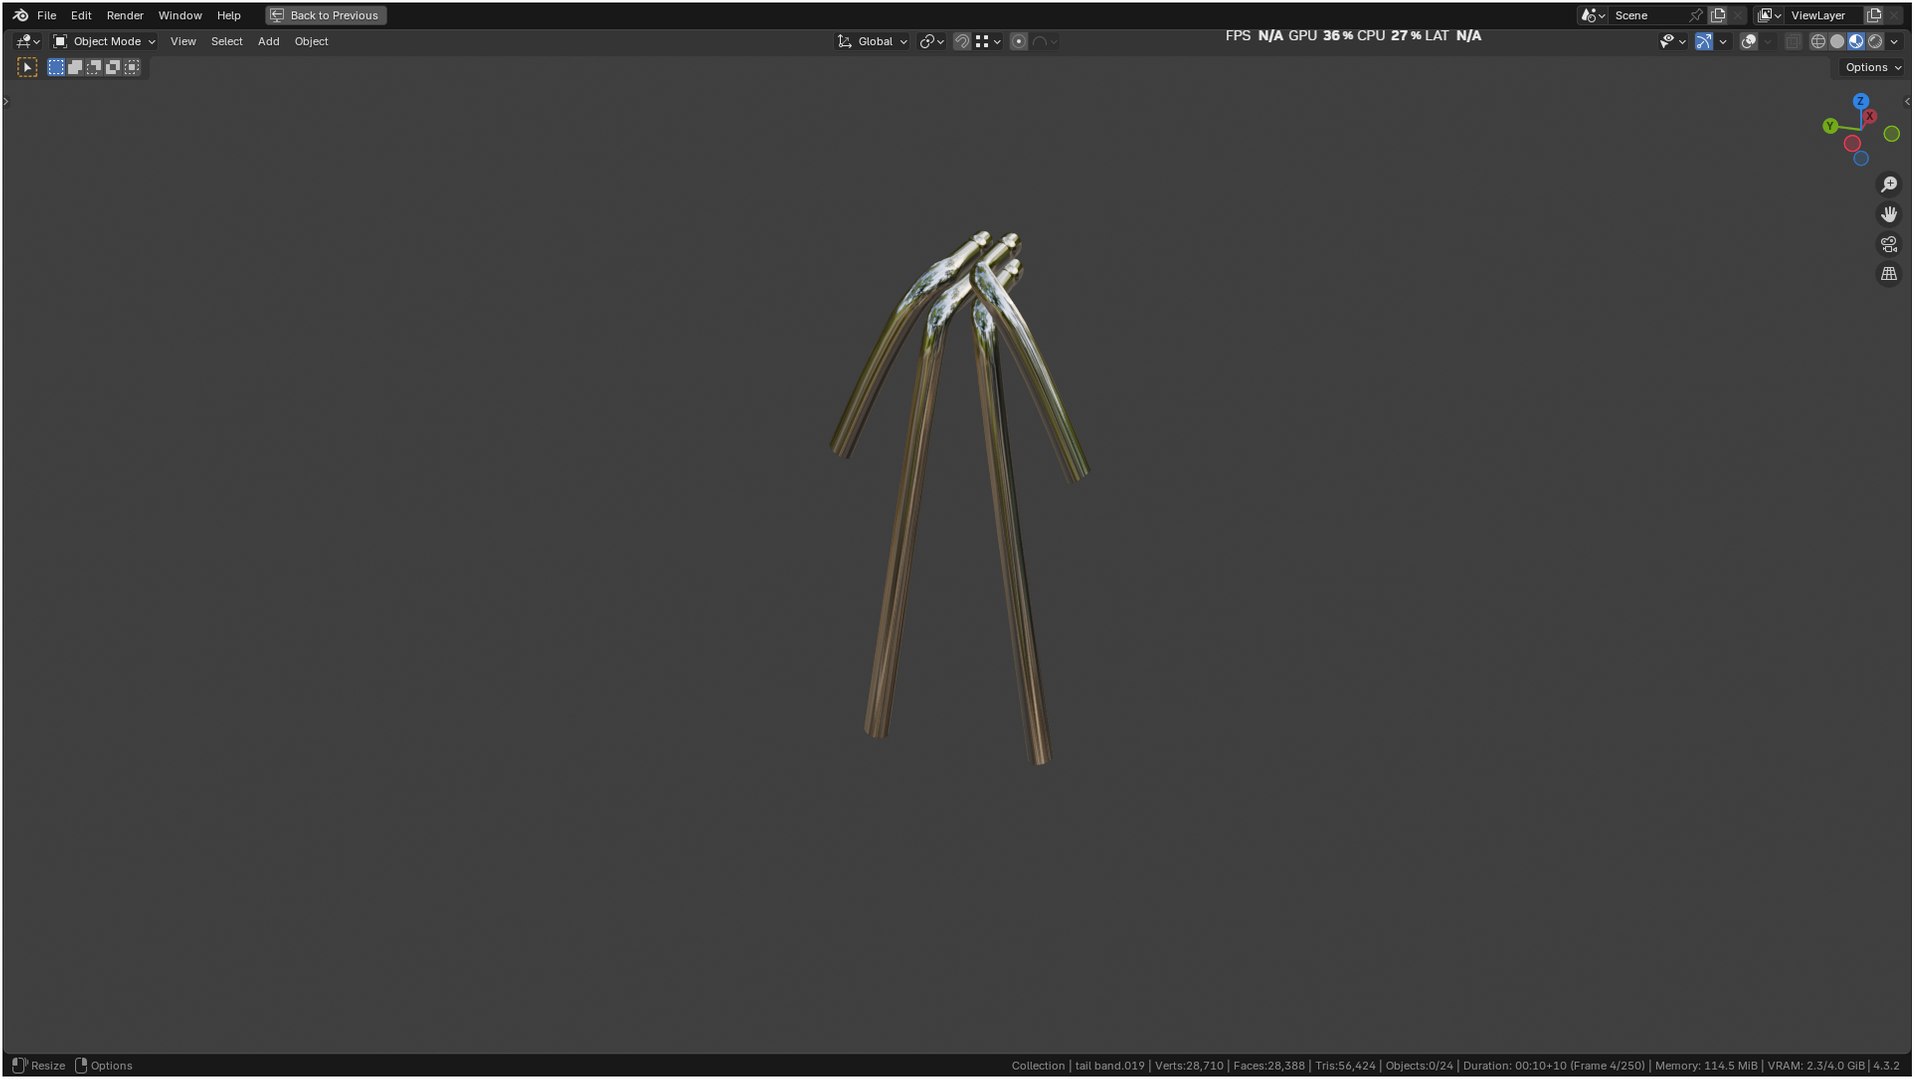Open the File menu
Image resolution: width=1915 pixels, height=1080 pixels.
click(x=46, y=15)
